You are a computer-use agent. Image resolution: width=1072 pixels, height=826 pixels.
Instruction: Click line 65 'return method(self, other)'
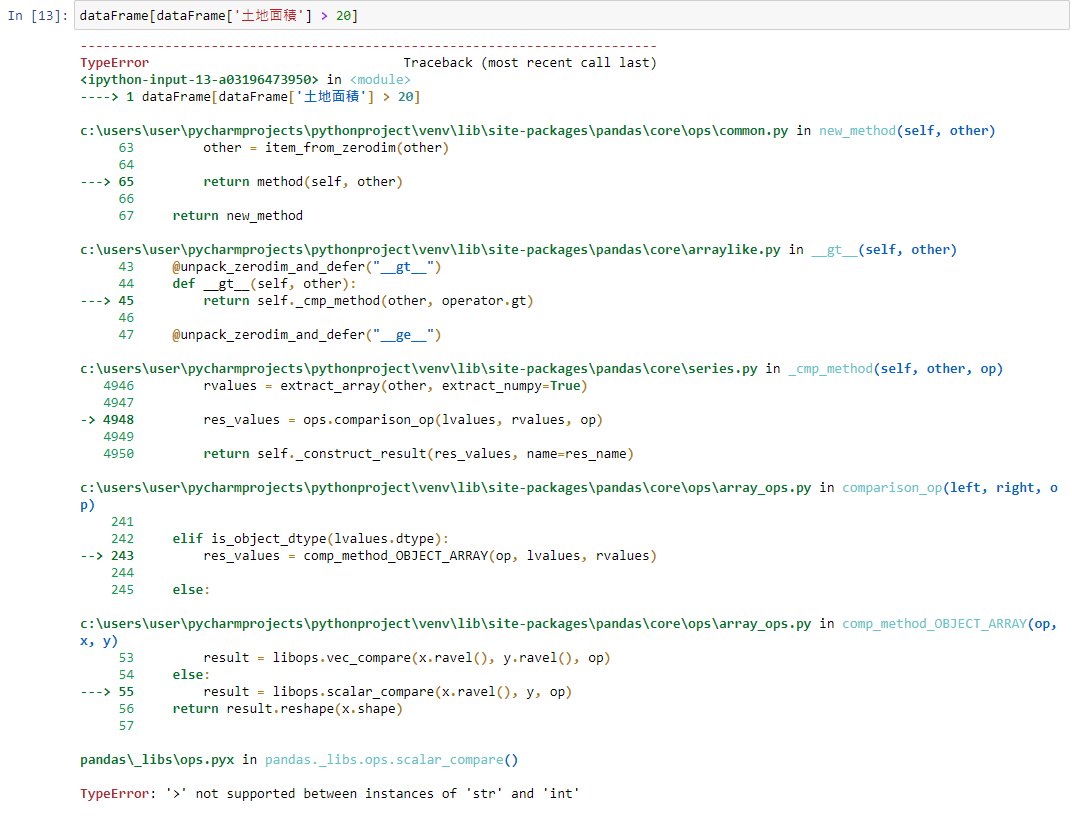(x=303, y=182)
